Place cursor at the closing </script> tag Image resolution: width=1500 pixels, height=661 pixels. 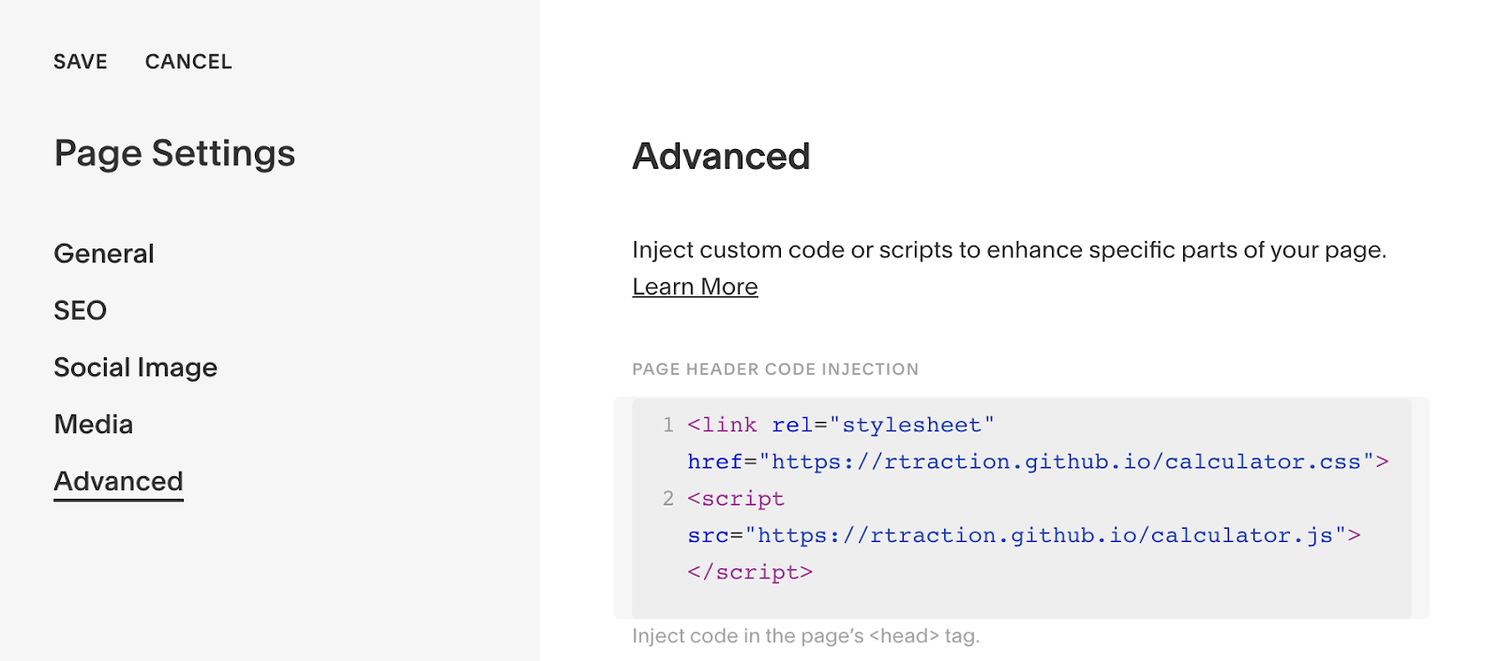click(x=750, y=572)
